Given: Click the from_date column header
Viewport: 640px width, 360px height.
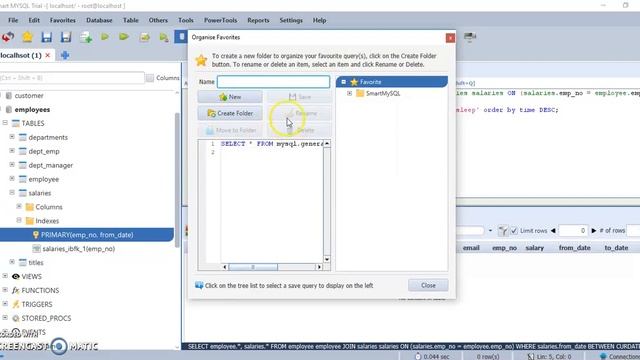Looking at the screenshot, I should click(x=575, y=248).
